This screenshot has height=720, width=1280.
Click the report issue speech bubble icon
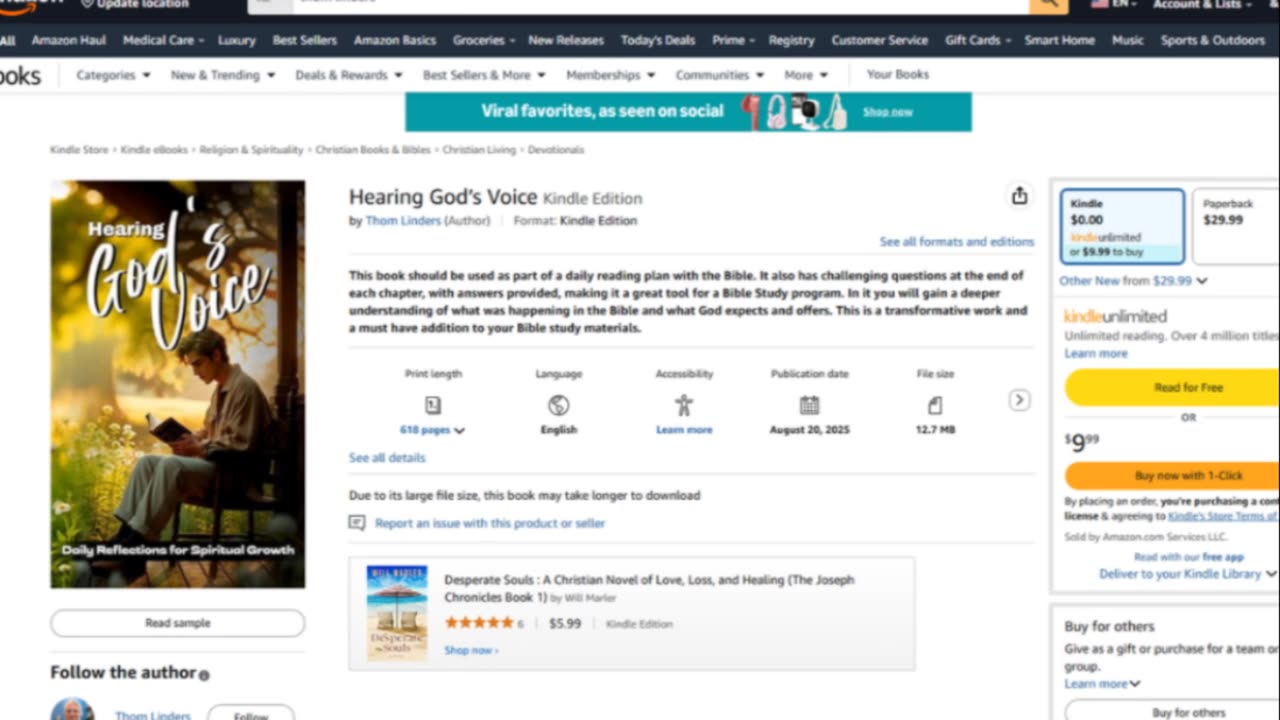pyautogui.click(x=357, y=523)
